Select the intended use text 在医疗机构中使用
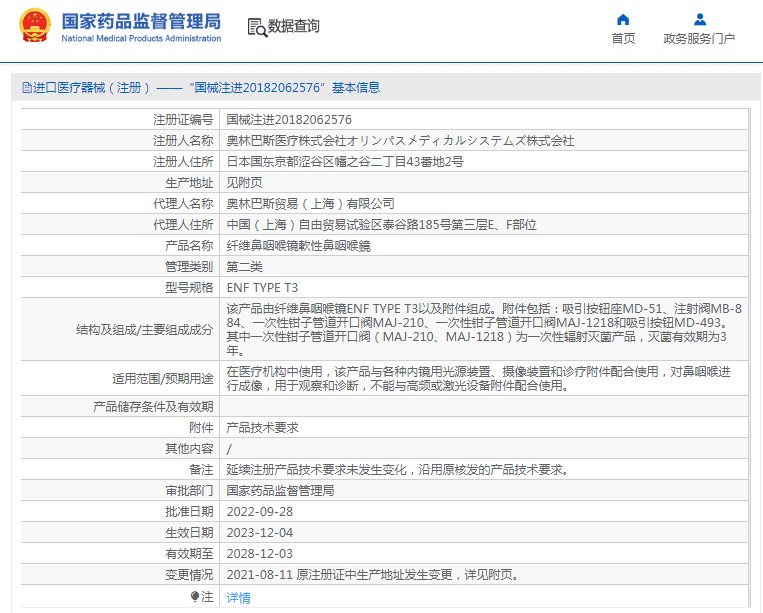 (x=478, y=379)
